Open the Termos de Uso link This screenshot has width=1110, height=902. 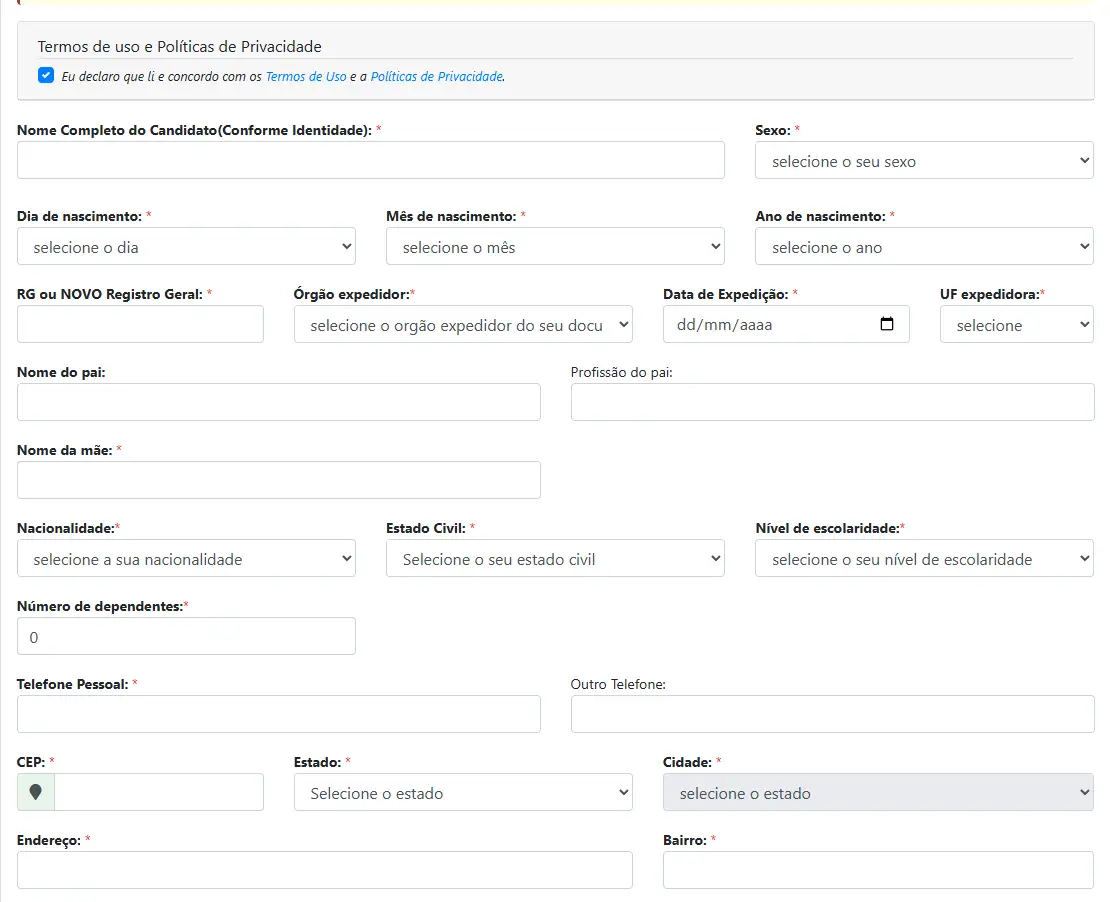tap(306, 76)
